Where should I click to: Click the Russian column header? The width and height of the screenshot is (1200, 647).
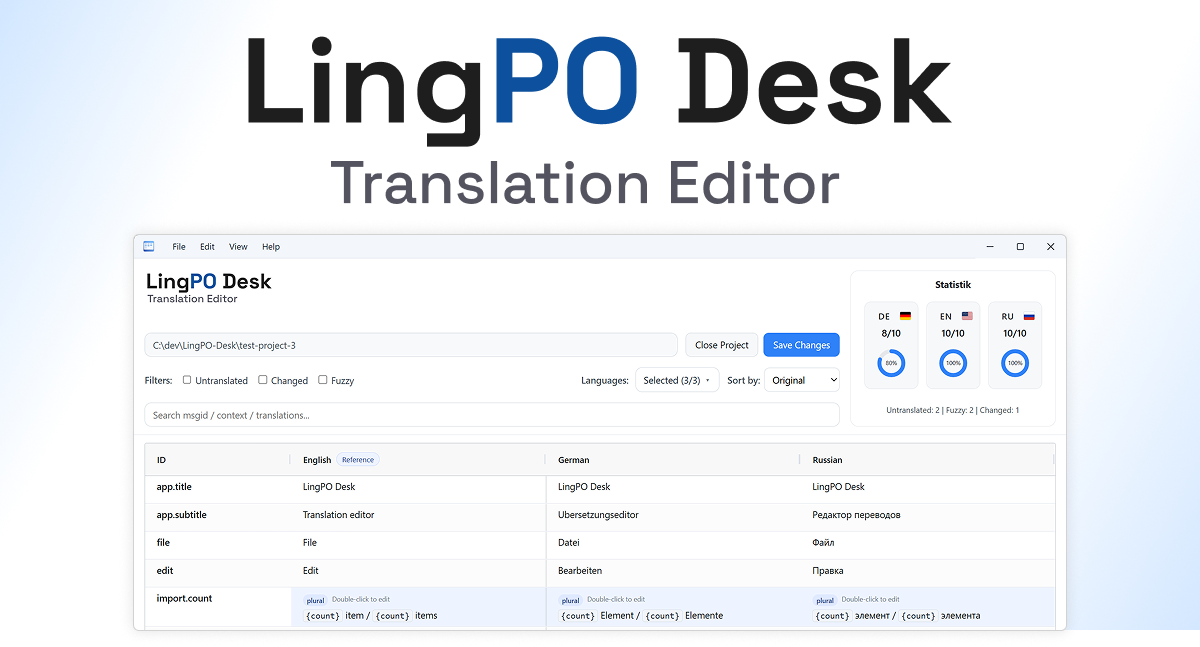coord(827,460)
